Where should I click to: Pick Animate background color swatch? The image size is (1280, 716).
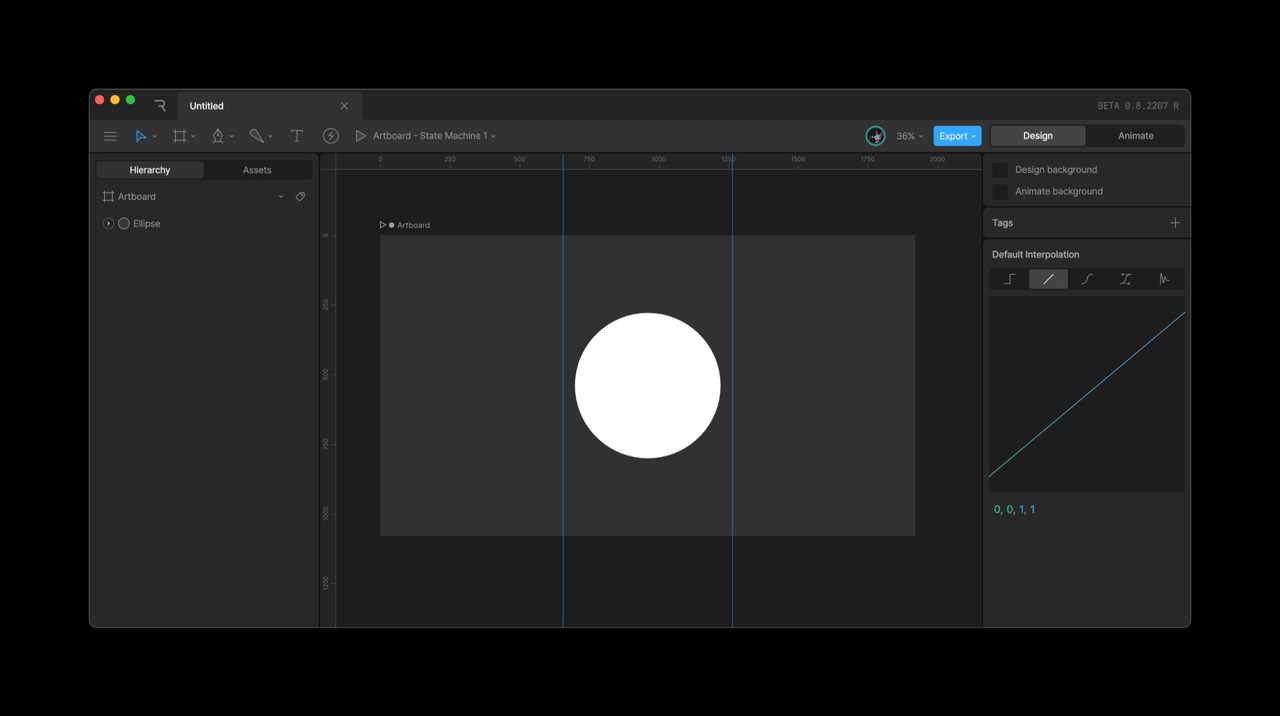(1000, 192)
